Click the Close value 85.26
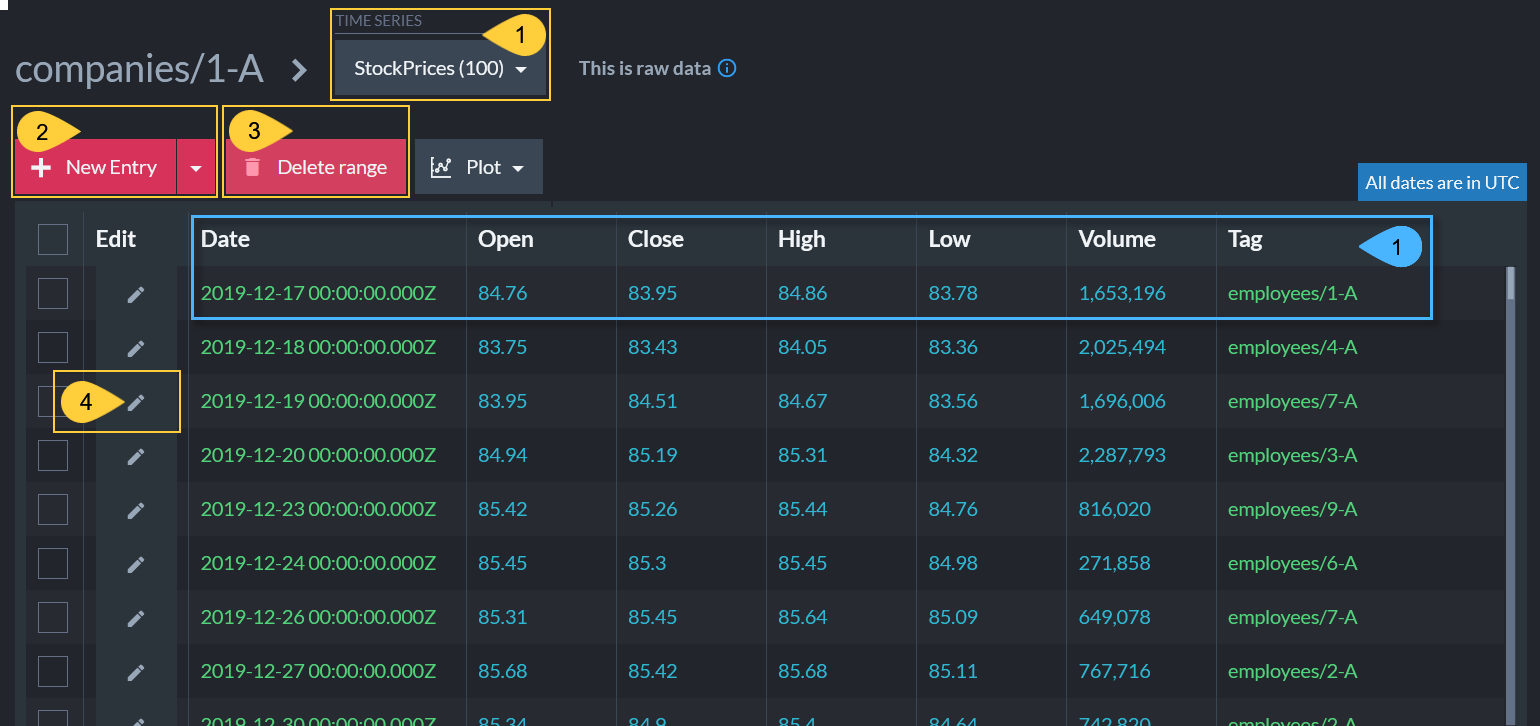The image size is (1540, 726). click(x=652, y=510)
